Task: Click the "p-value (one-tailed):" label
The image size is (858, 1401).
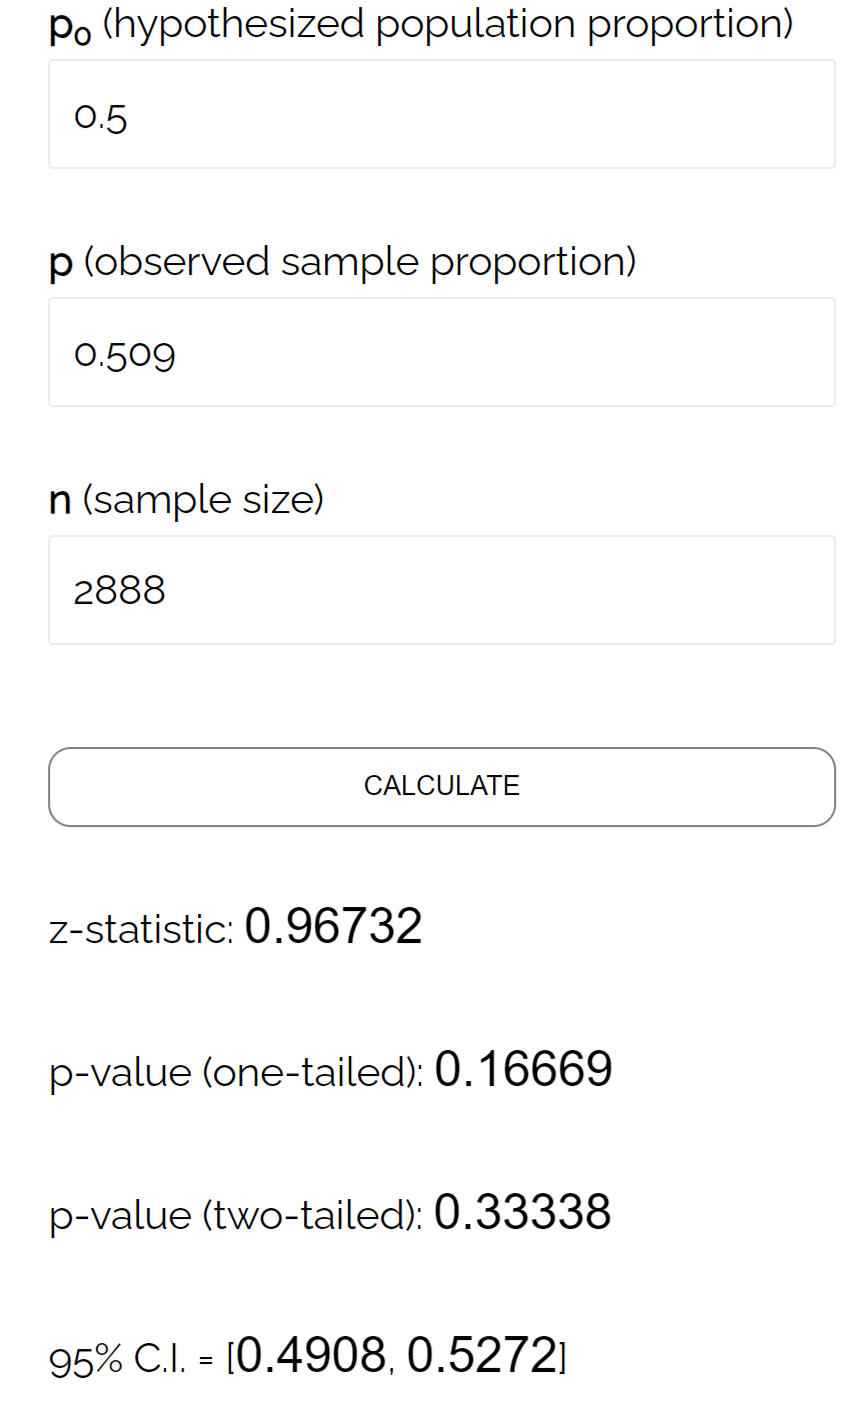Action: (236, 1072)
